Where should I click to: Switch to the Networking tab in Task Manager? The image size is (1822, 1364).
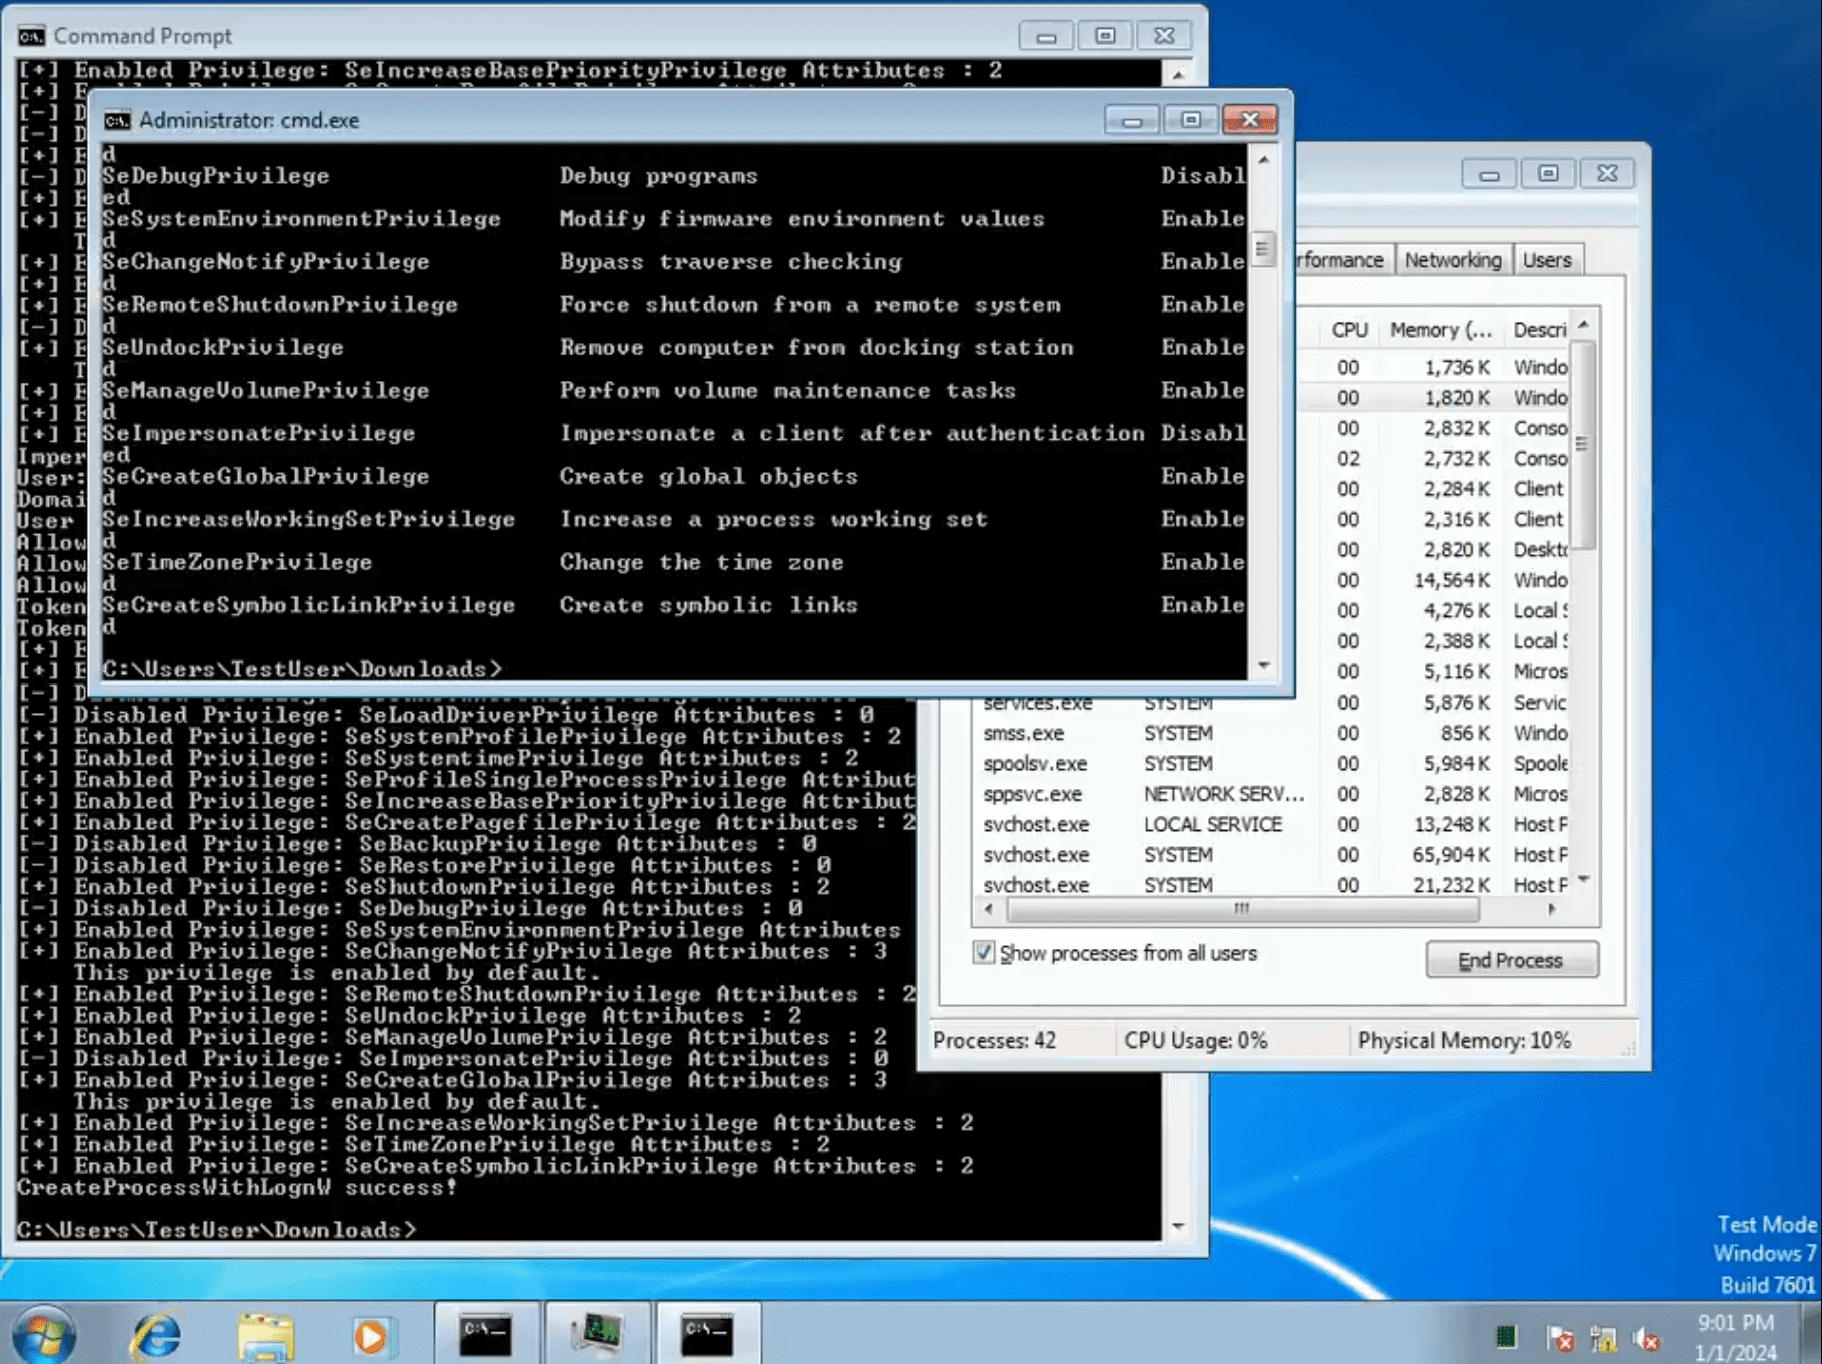tap(1452, 260)
